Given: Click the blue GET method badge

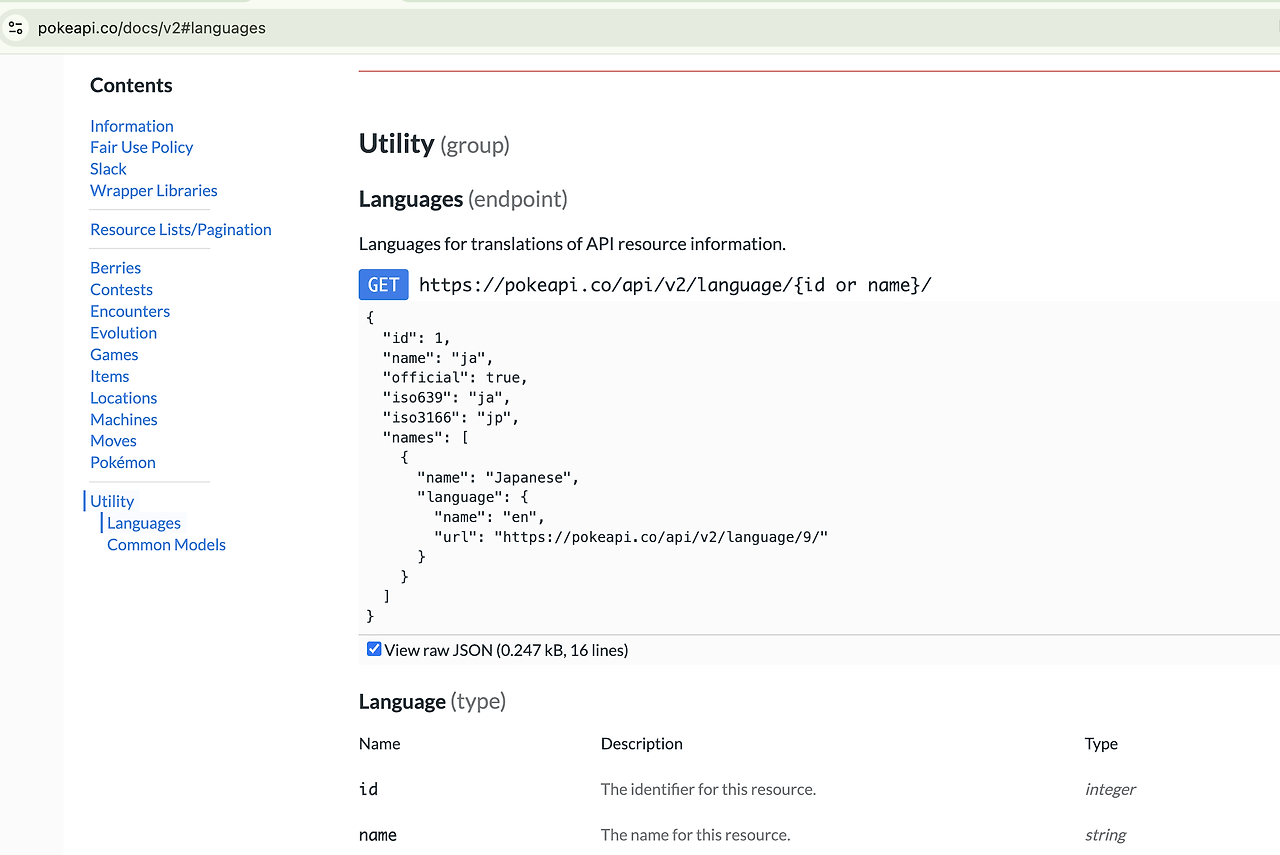Looking at the screenshot, I should [383, 285].
